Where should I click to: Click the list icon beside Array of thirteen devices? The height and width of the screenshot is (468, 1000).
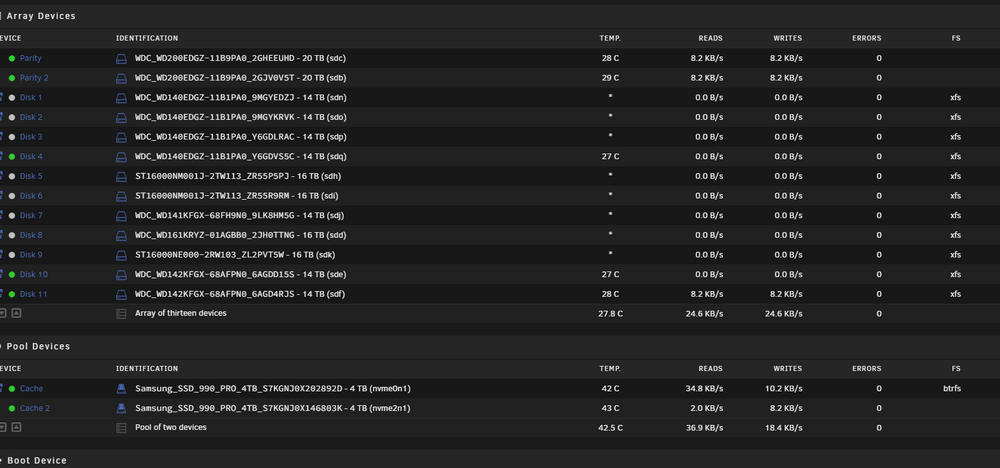[121, 314]
